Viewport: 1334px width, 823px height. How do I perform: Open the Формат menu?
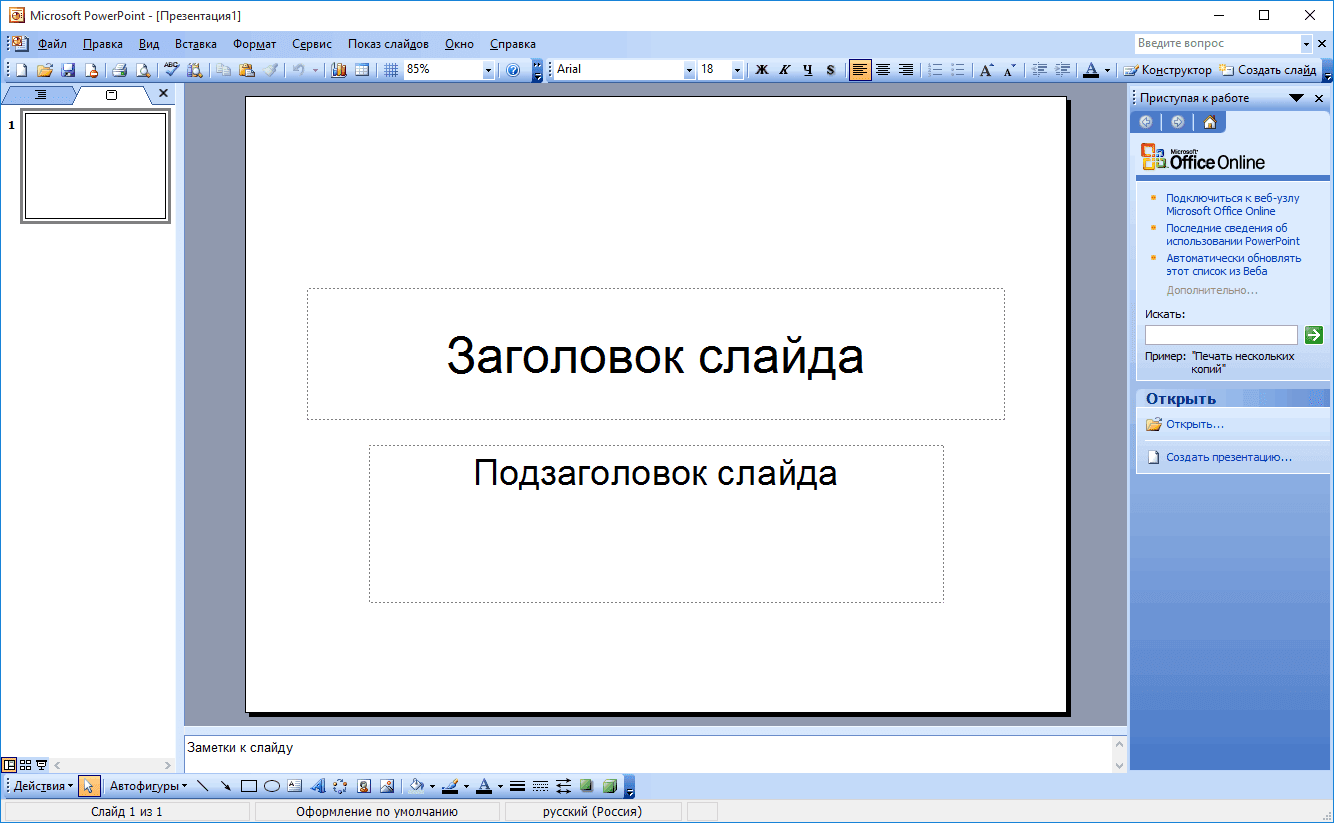(255, 44)
